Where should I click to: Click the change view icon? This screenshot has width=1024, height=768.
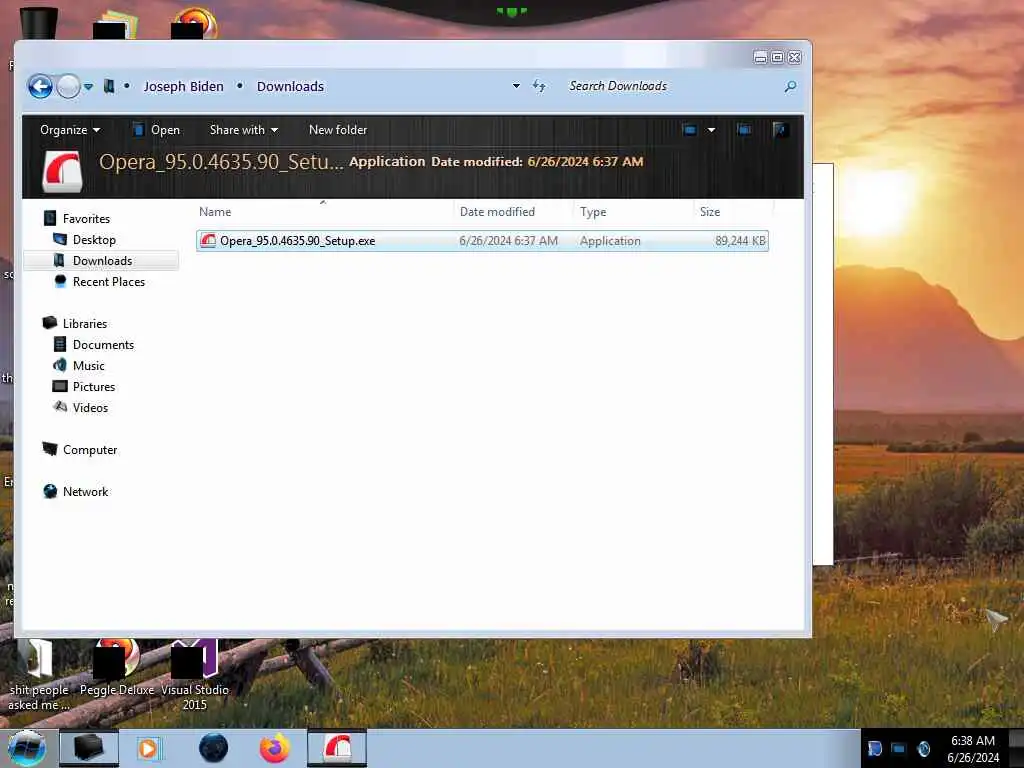[x=690, y=130]
